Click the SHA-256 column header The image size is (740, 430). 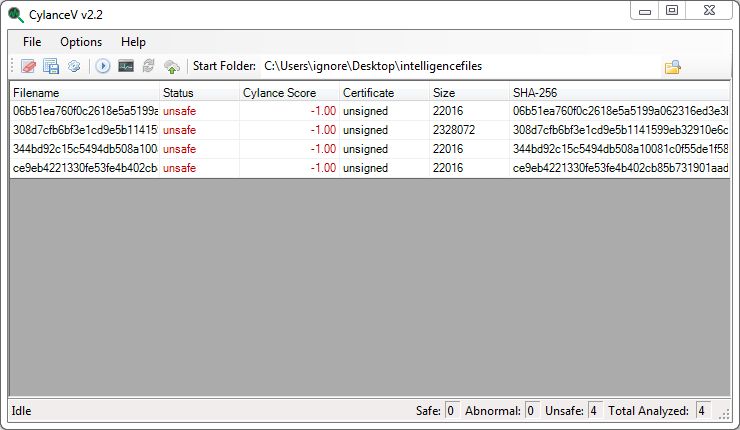618,93
